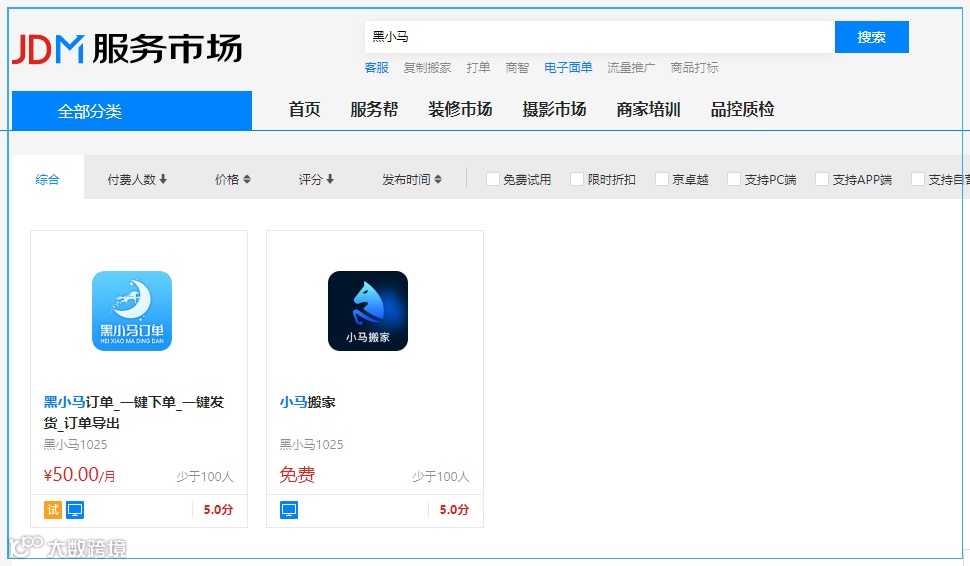970x566 pixels.
Task: Enable the 限时折扣 filter checkbox
Action: point(577,179)
